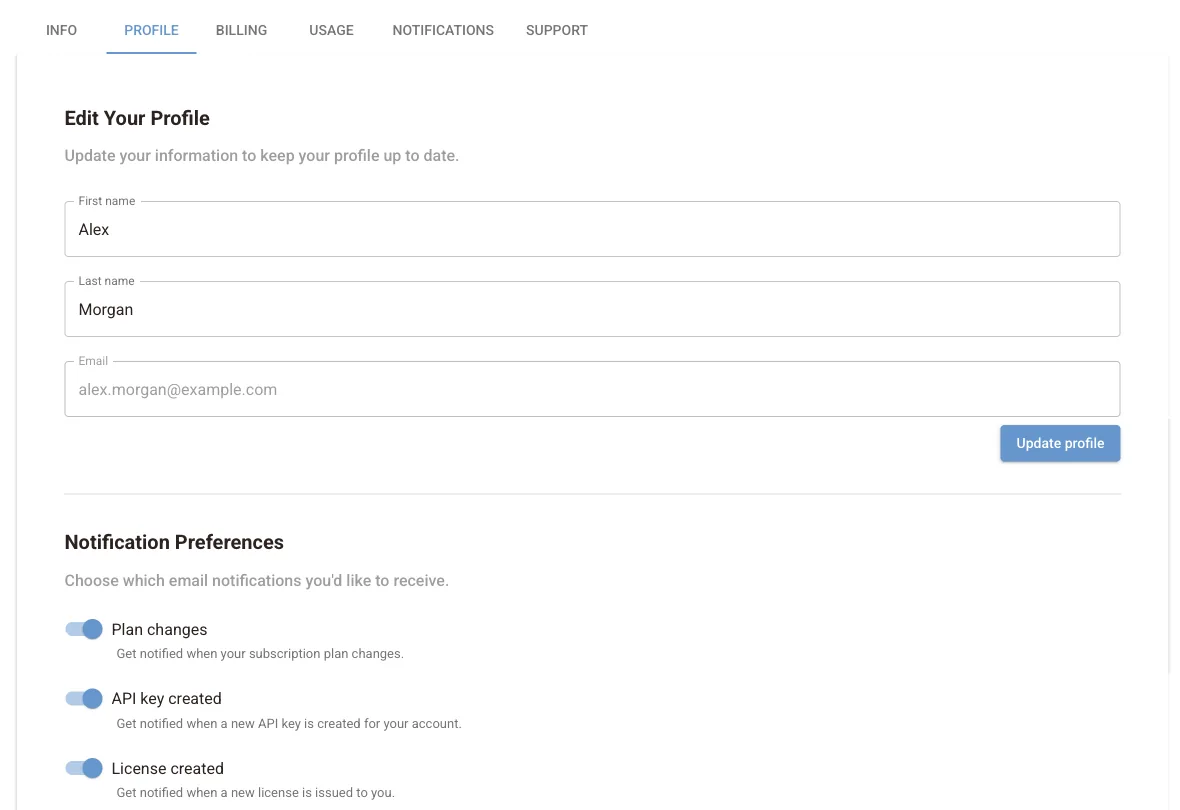Switch to the SUPPORT tab

click(x=557, y=30)
